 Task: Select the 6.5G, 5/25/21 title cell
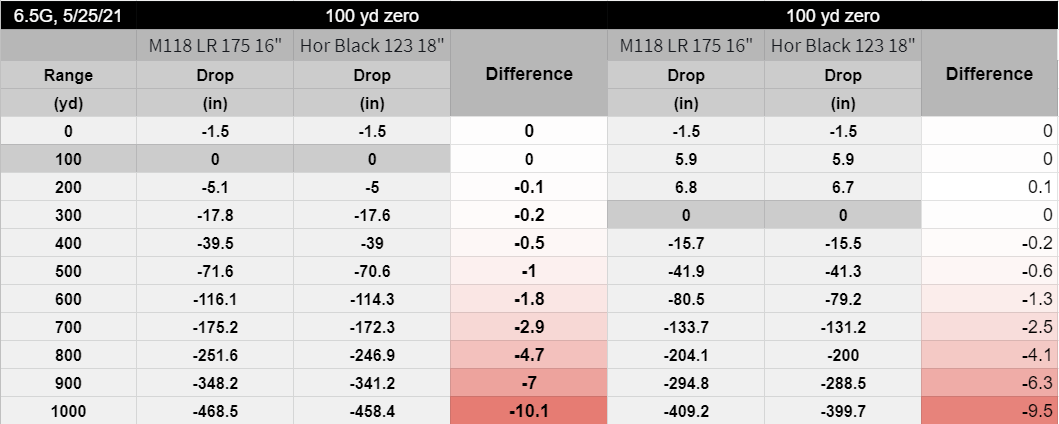pyautogui.click(x=68, y=15)
